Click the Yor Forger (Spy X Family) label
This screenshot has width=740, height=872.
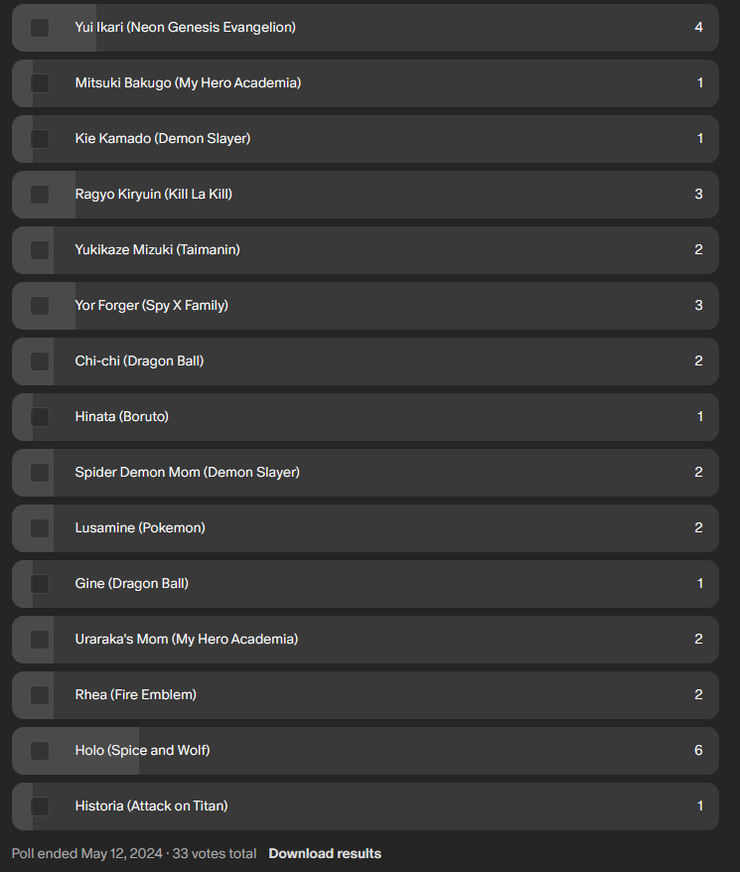coord(151,305)
